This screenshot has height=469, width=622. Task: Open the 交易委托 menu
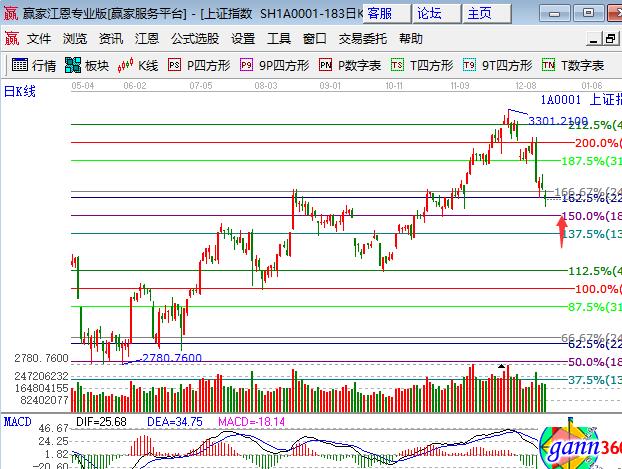click(361, 39)
